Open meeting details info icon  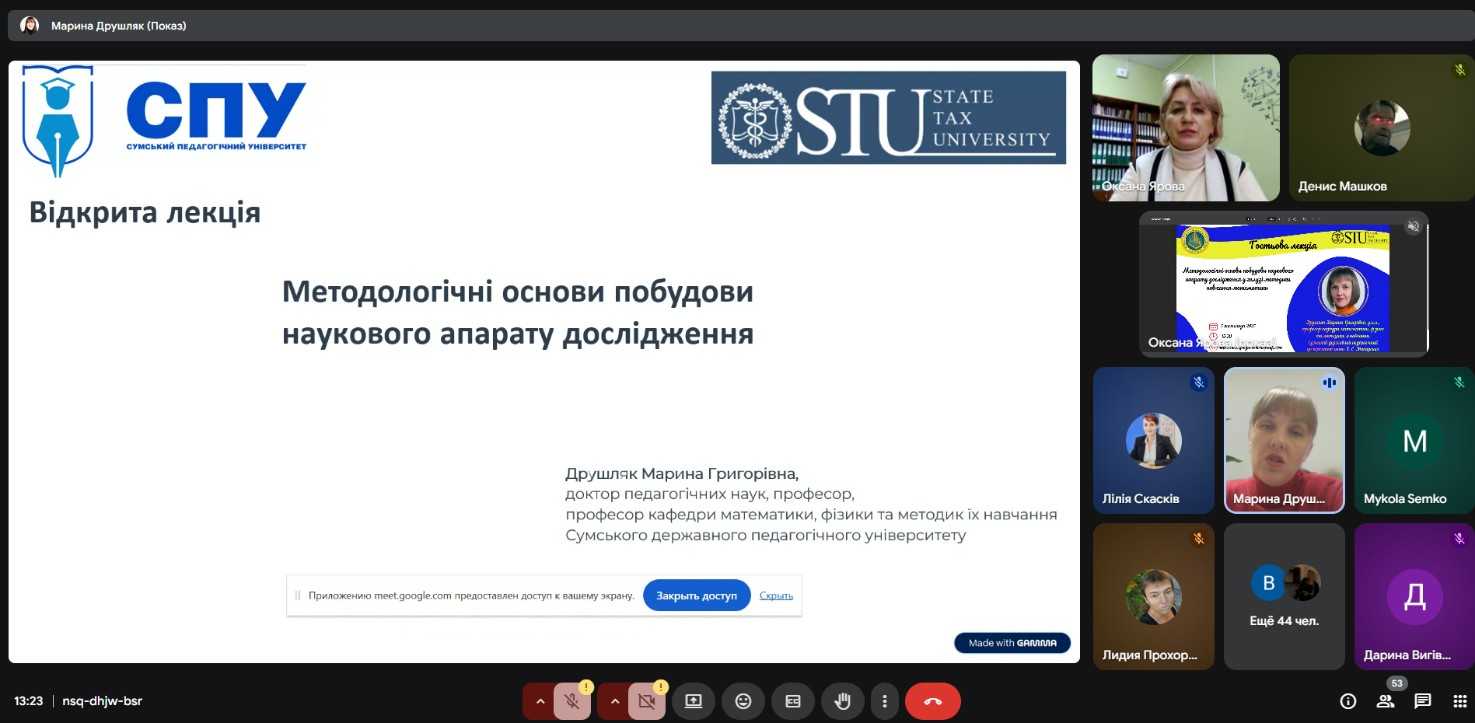pyautogui.click(x=1348, y=701)
